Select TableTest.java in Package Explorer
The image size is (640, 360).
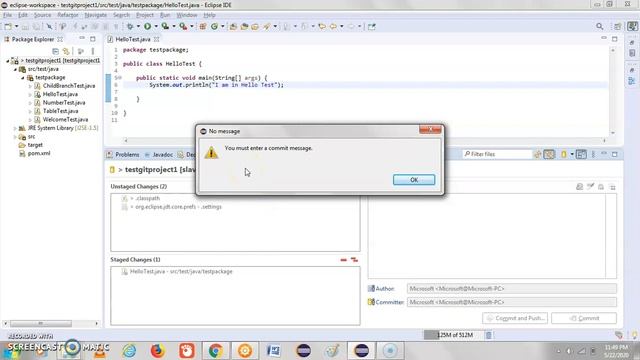60,111
